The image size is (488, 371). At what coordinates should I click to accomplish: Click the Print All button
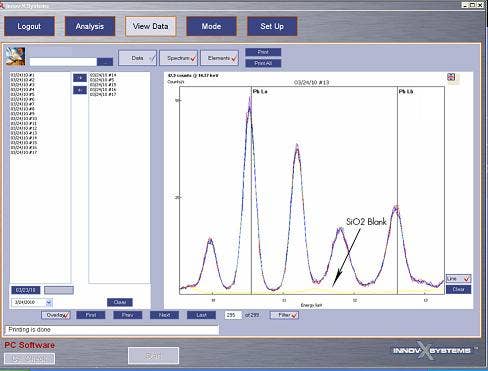[263, 63]
